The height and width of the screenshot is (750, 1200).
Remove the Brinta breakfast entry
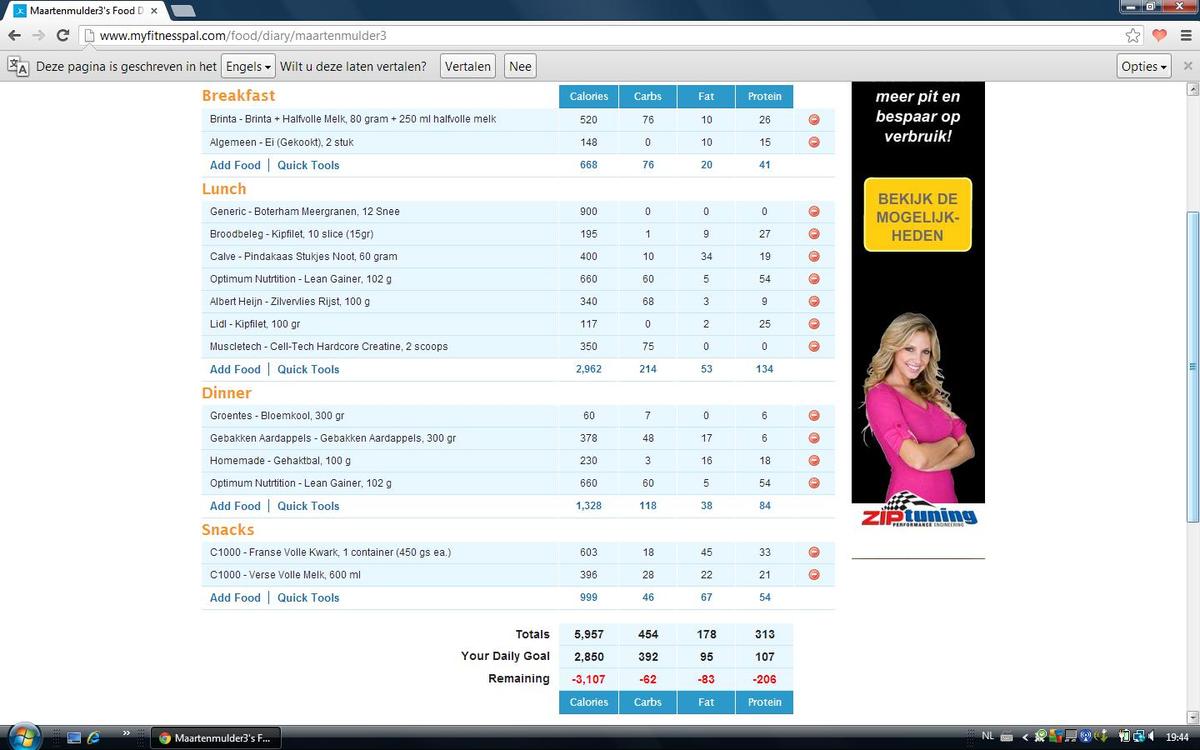814,120
